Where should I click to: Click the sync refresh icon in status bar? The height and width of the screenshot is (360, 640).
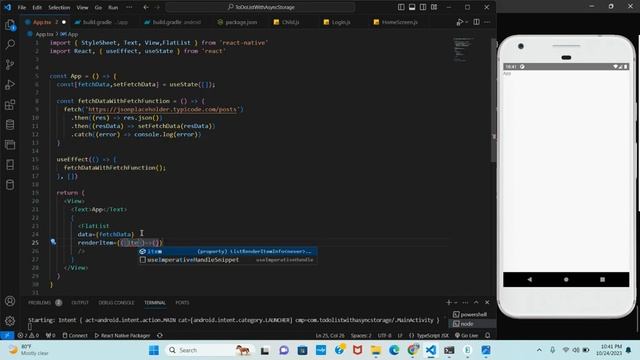pos(160,336)
